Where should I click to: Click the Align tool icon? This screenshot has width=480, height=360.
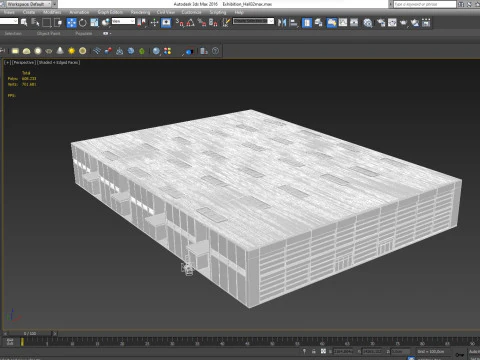294,23
